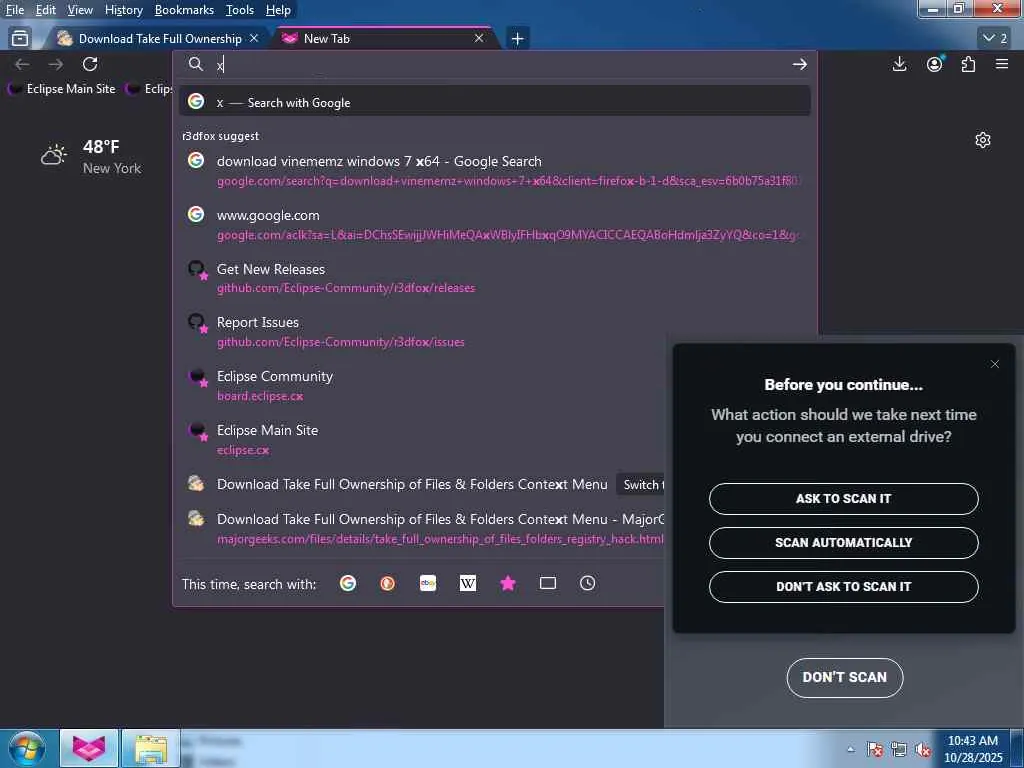Select 'x — Search with Google' suggestion

pos(494,102)
